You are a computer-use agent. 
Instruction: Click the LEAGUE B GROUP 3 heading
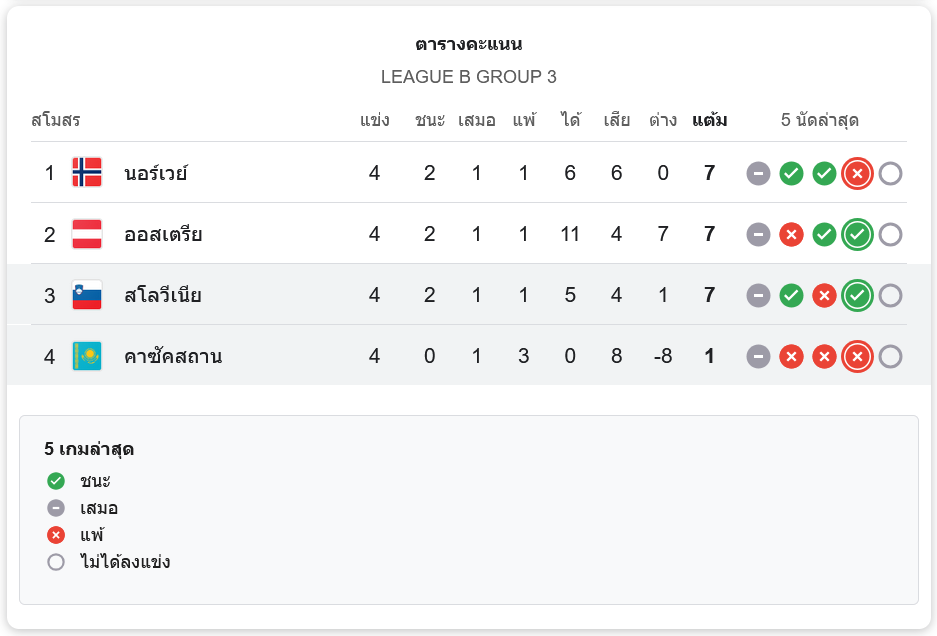(468, 77)
